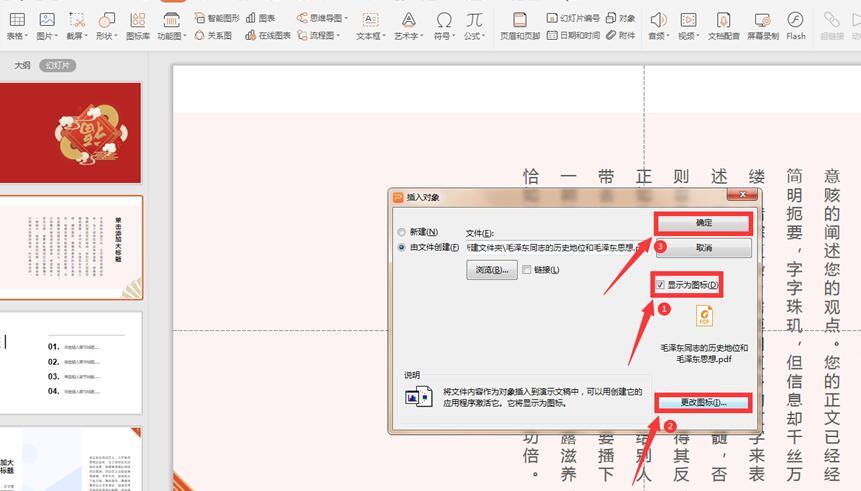Click the 对象 object button in ribbon

pos(620,18)
